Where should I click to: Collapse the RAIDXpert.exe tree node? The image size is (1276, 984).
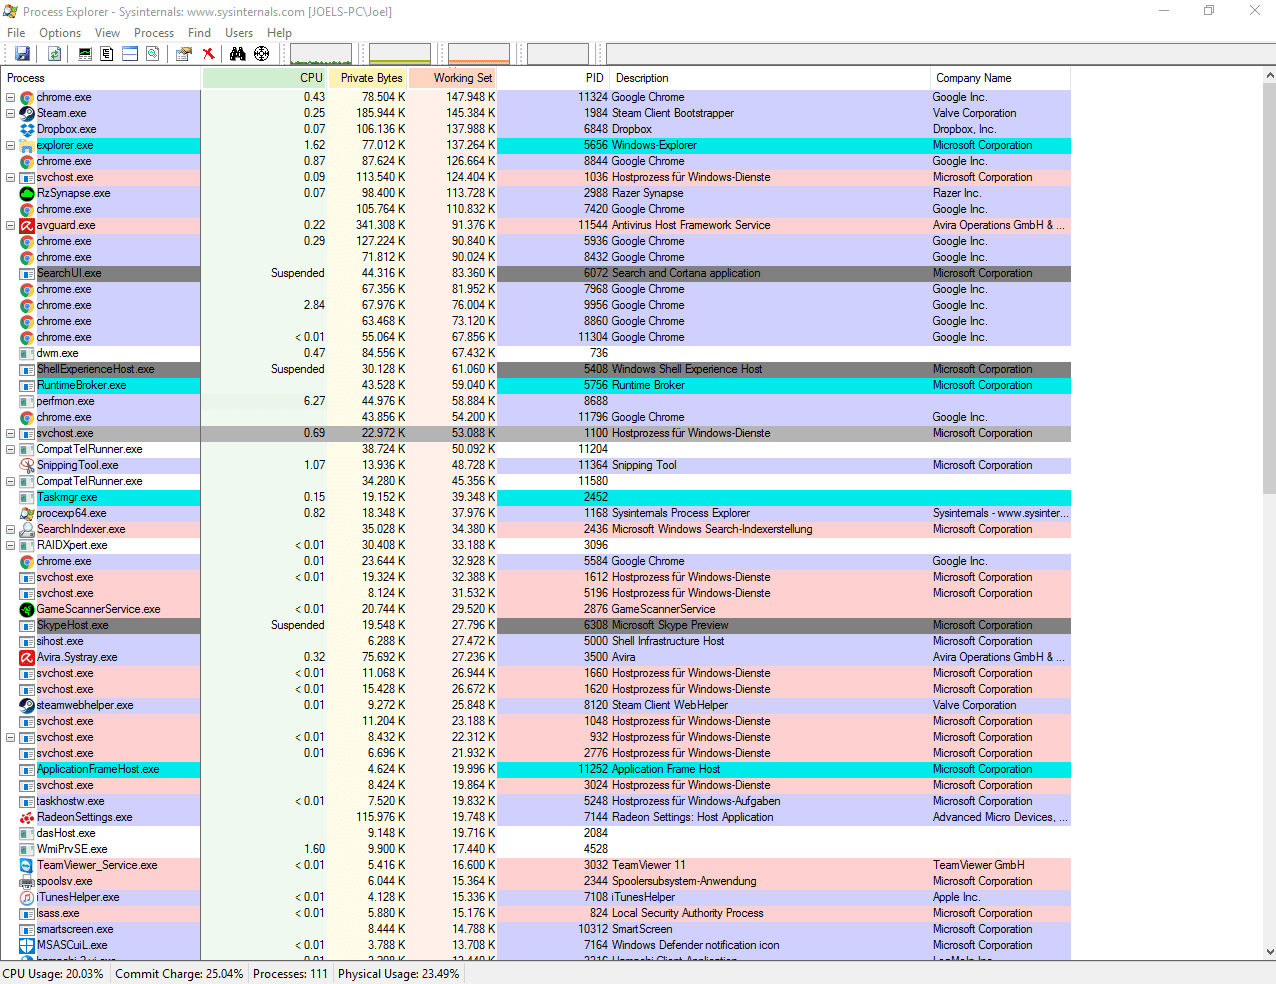coord(11,545)
